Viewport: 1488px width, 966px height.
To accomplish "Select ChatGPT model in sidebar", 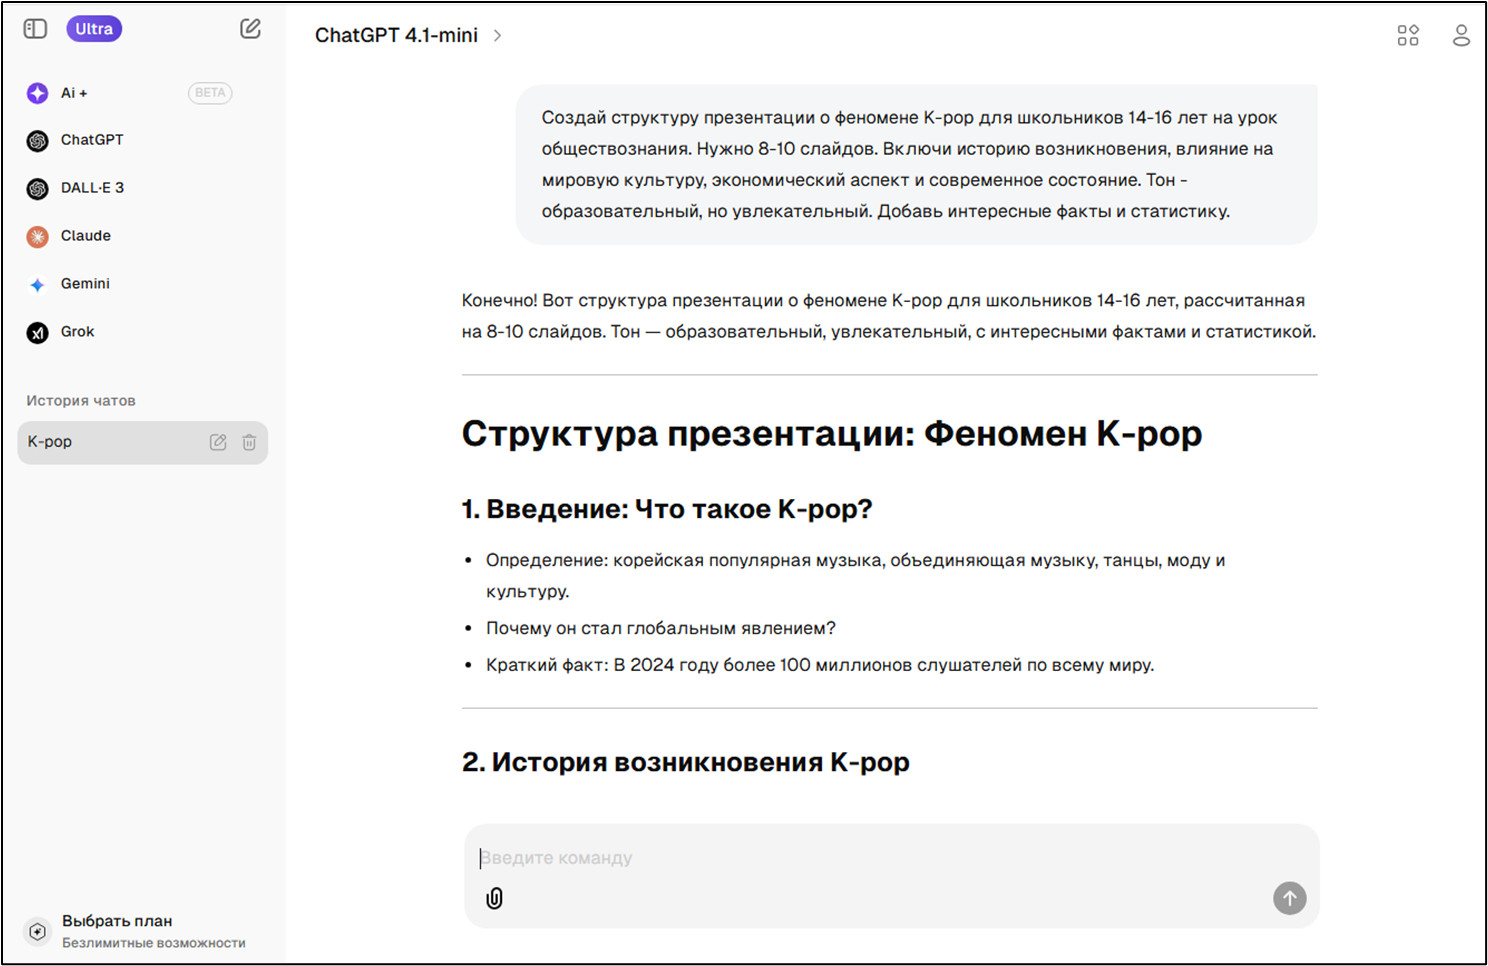I will point(91,140).
